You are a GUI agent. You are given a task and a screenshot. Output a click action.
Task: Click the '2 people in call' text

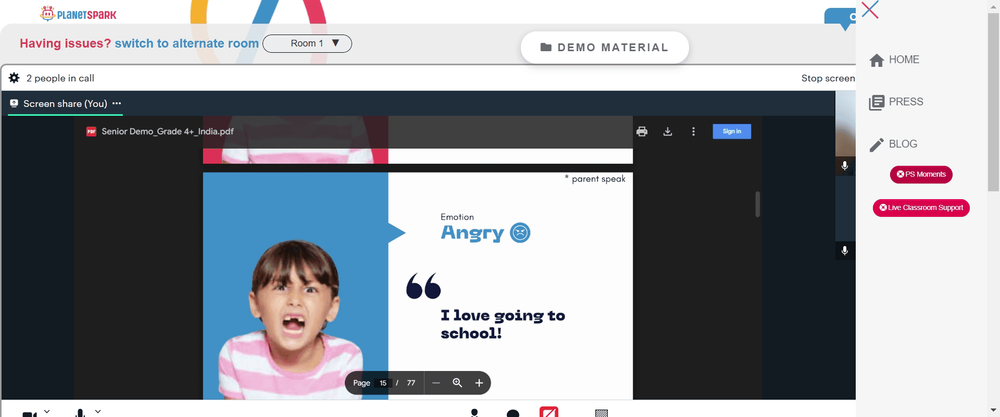pyautogui.click(x=61, y=78)
